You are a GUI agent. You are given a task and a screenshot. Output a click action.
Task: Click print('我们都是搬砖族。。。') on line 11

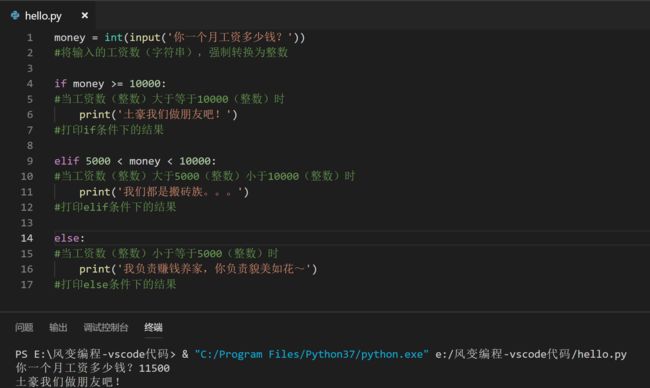[x=164, y=192]
